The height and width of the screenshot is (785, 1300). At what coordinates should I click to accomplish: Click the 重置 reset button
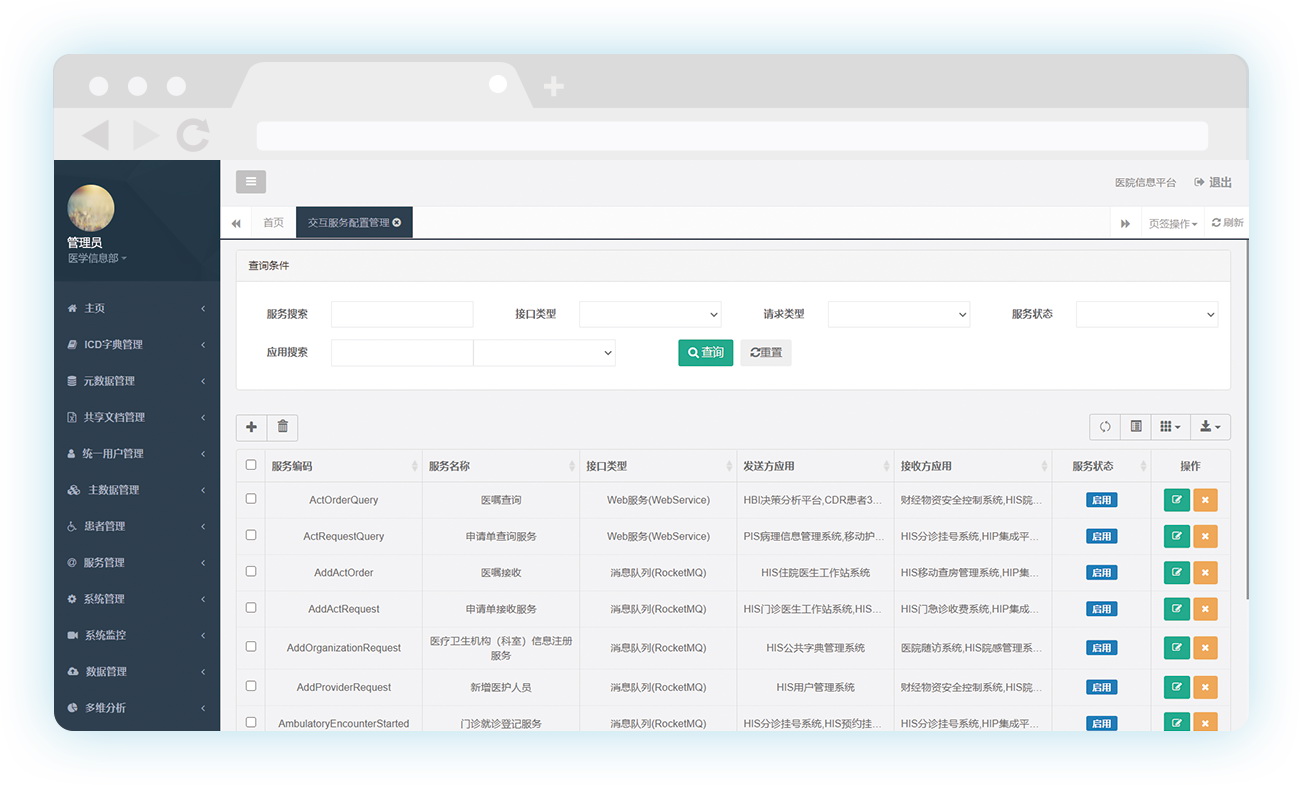point(766,353)
